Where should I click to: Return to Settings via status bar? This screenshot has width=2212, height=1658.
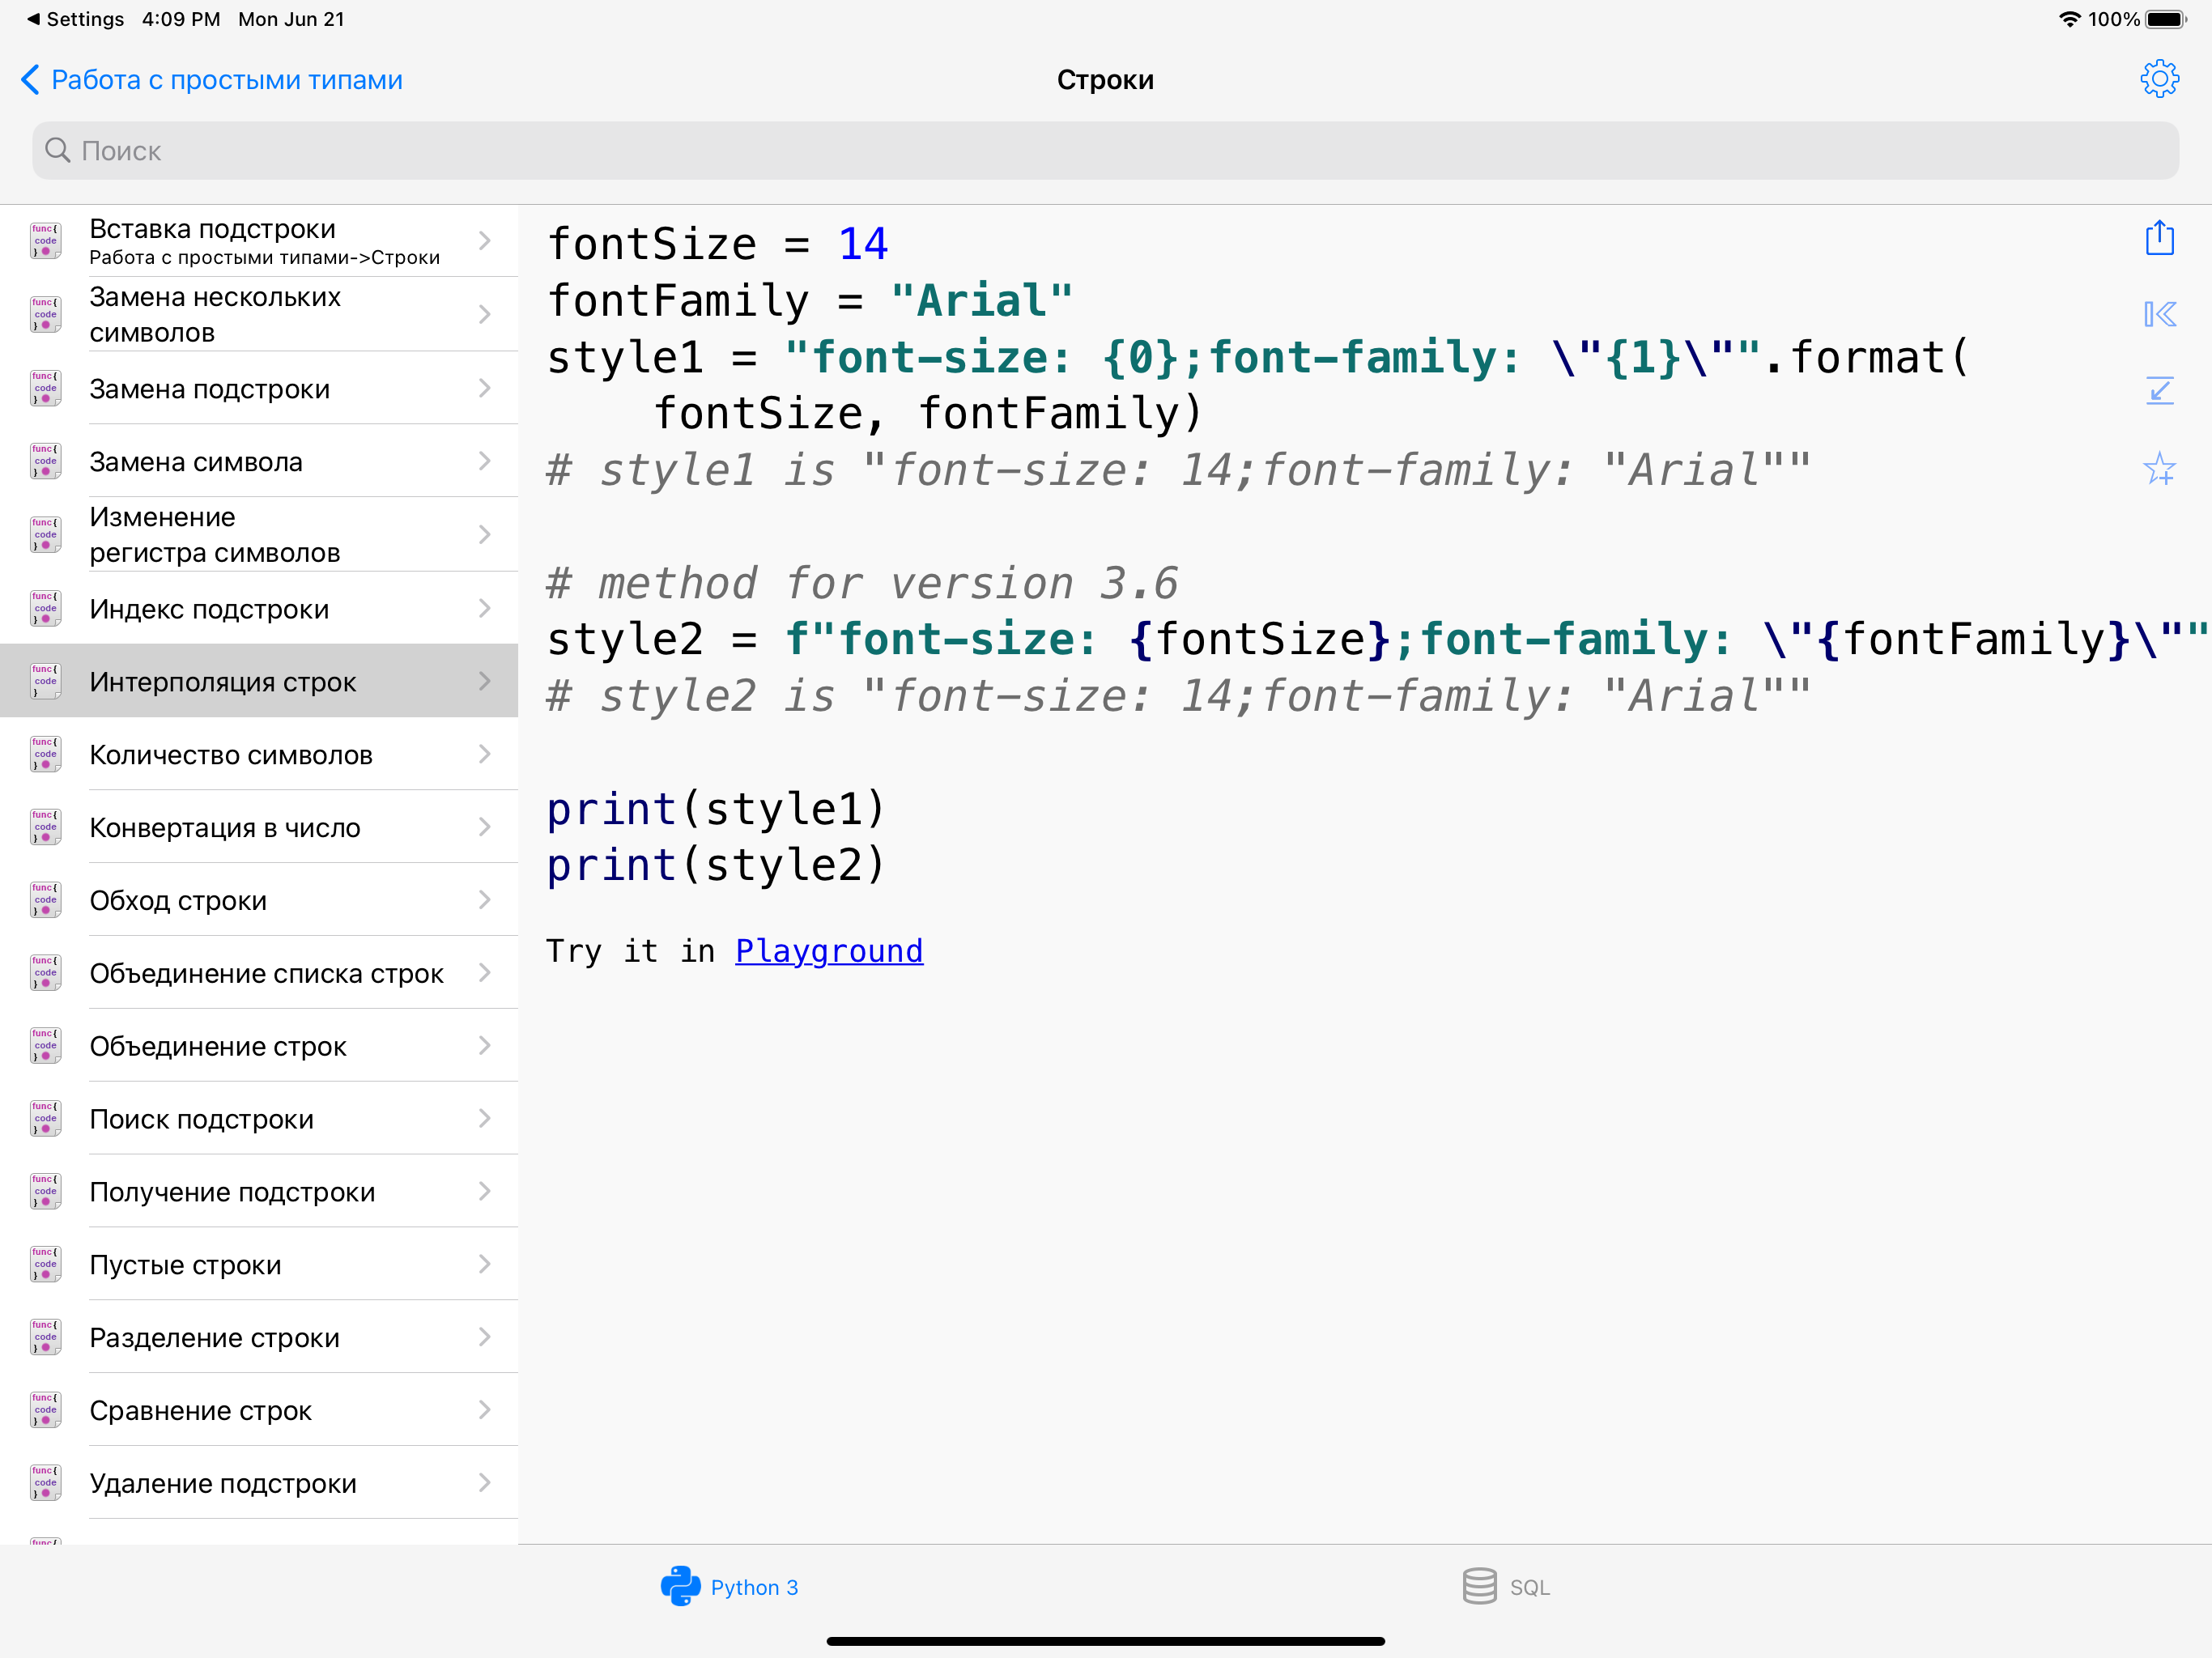[75, 19]
